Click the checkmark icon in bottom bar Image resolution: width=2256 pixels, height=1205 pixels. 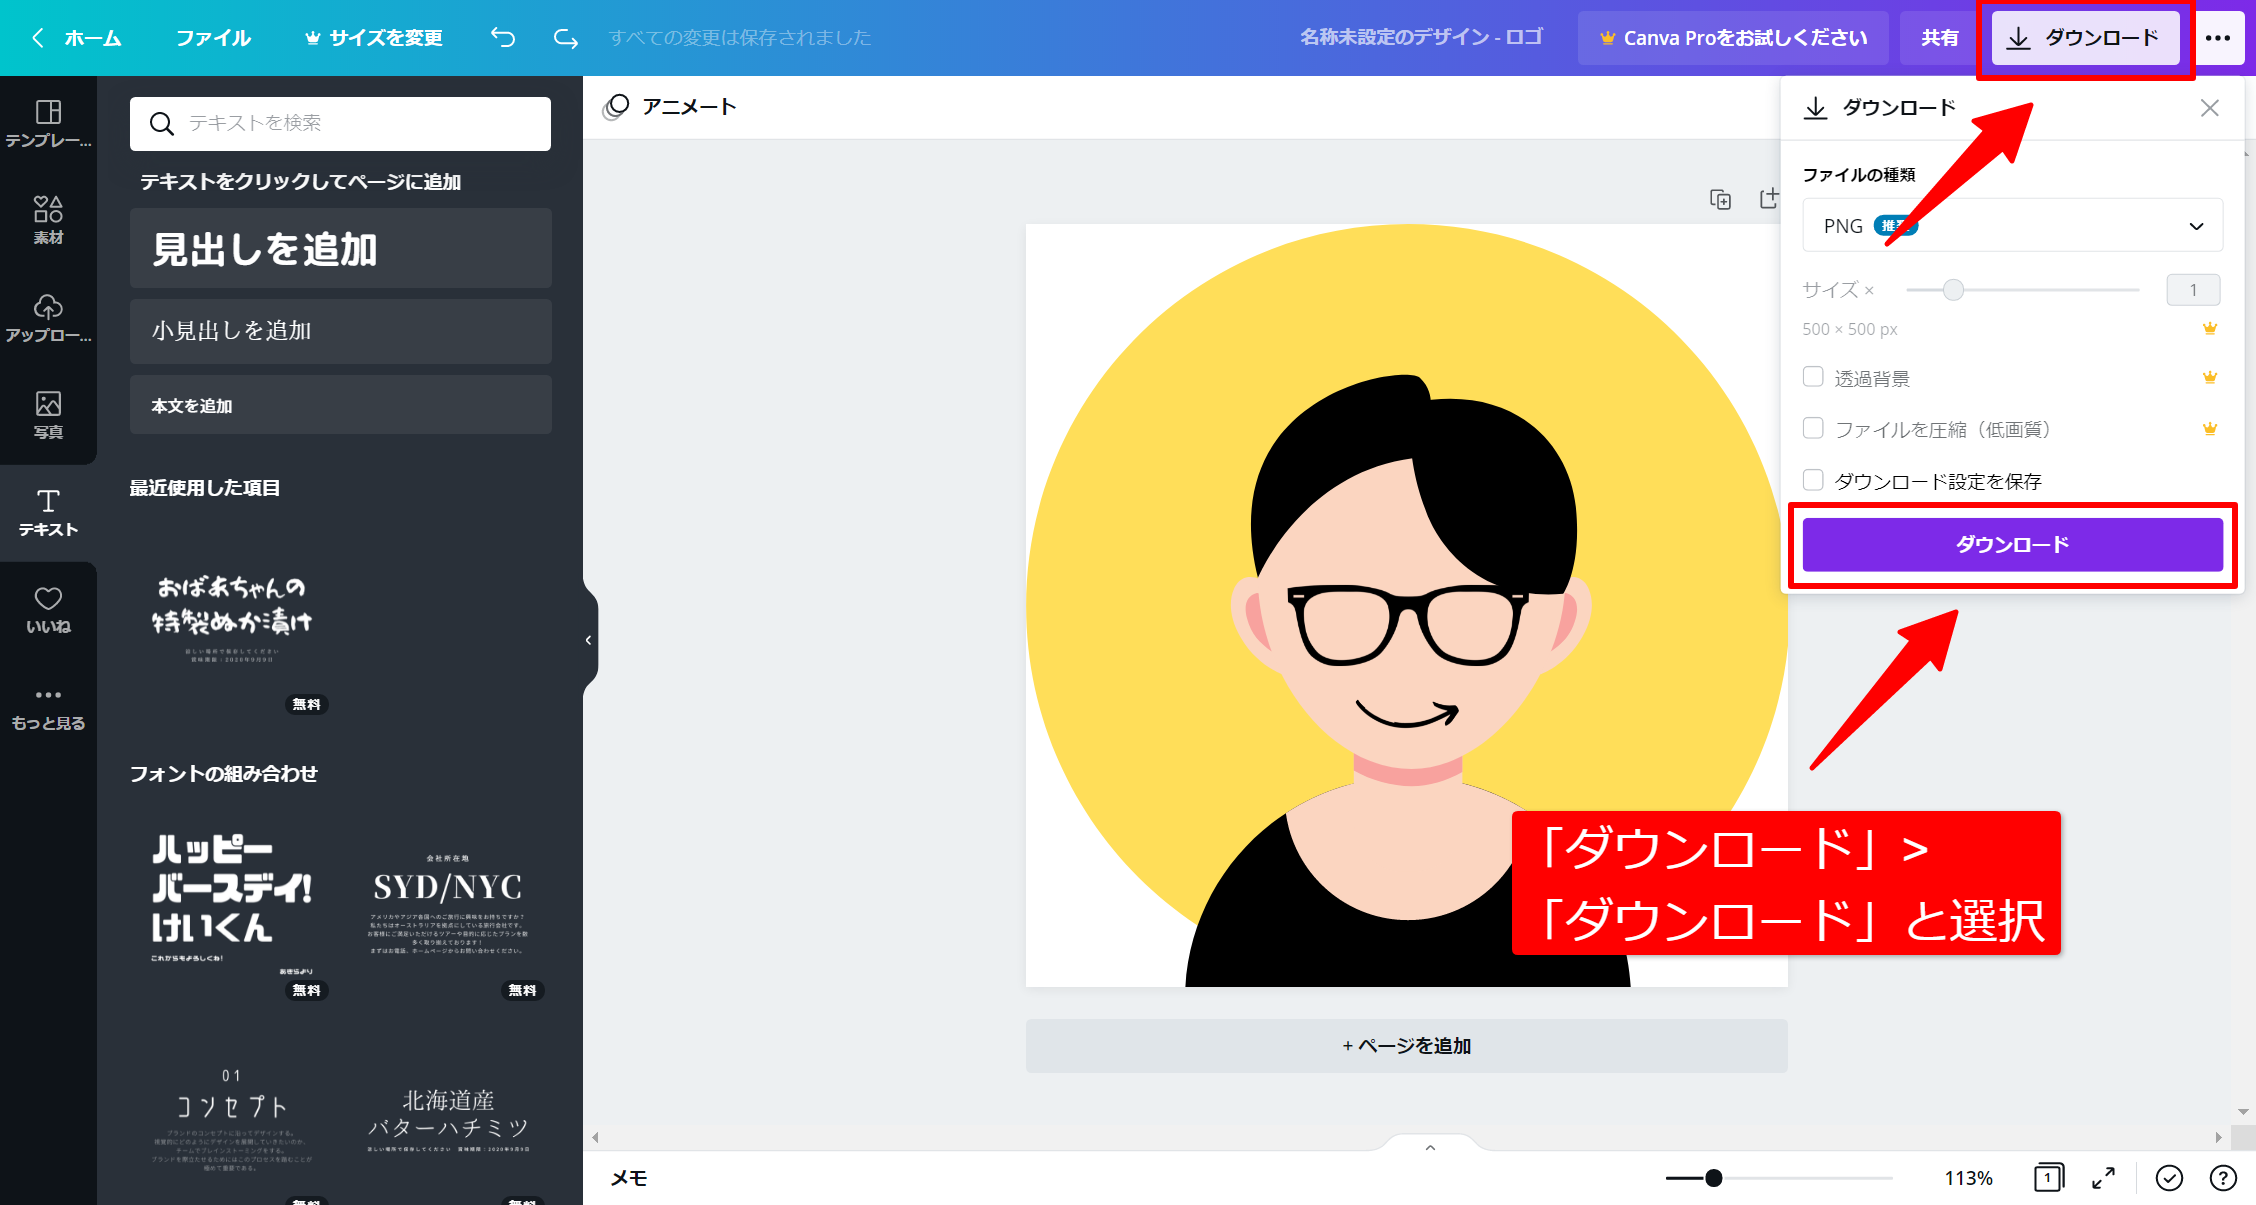coord(2169,1178)
